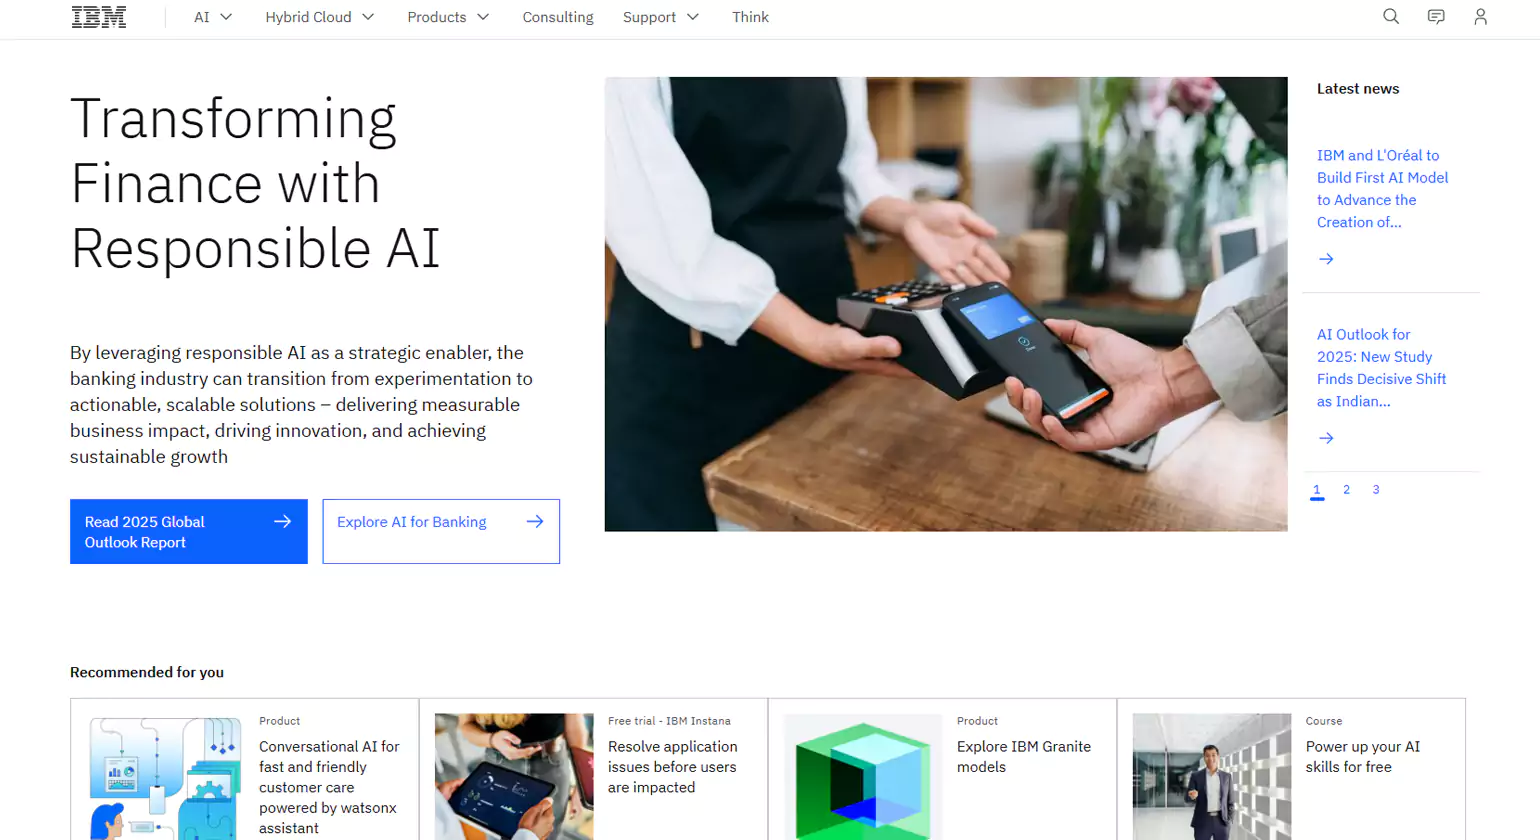1540x840 pixels.
Task: Switch to news page 2
Action: tap(1346, 490)
